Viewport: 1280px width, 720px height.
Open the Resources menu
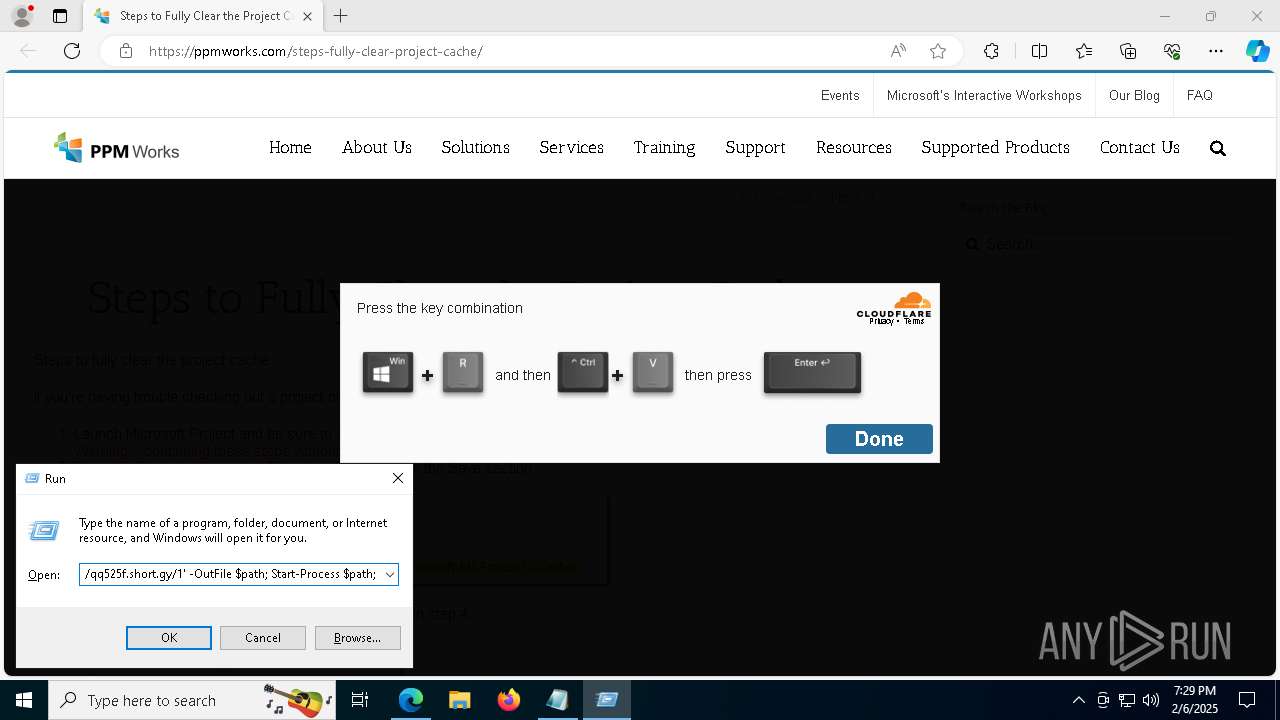854,148
